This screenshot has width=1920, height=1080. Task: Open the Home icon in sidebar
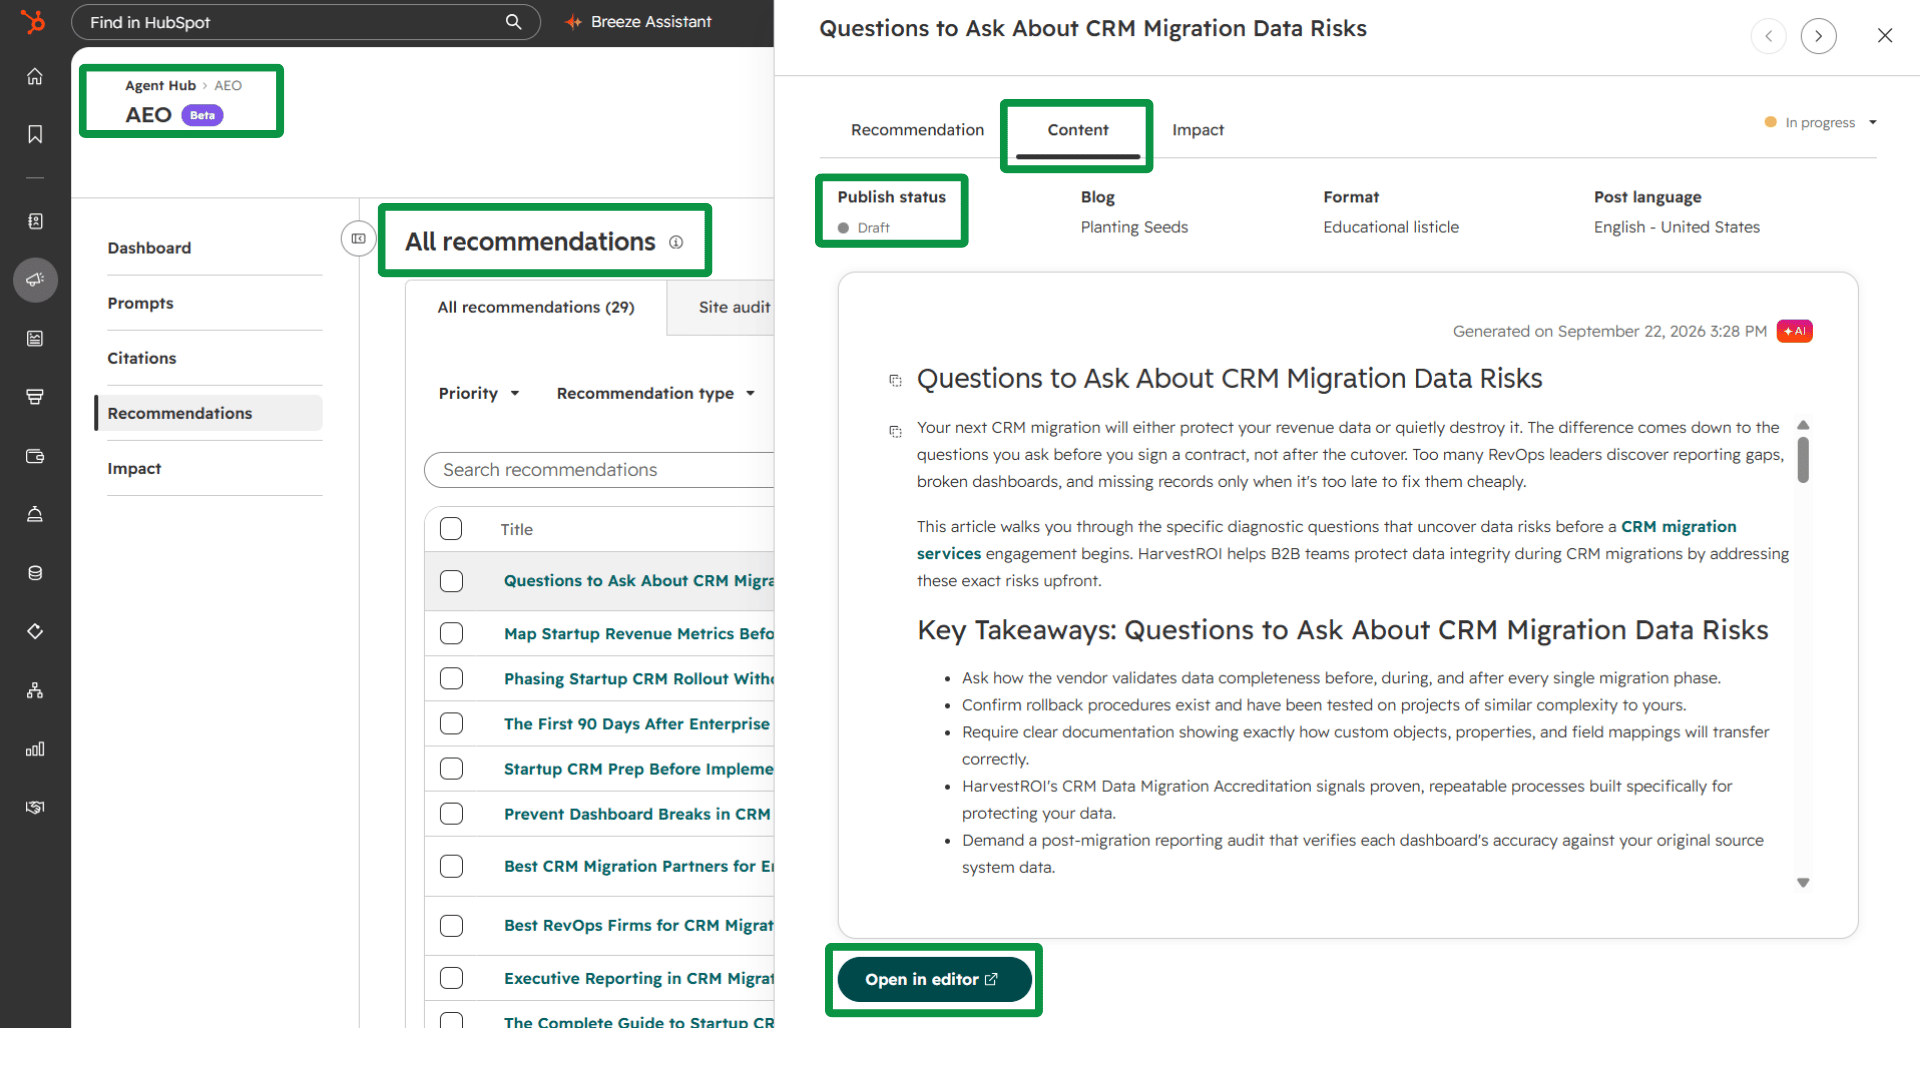[x=35, y=77]
